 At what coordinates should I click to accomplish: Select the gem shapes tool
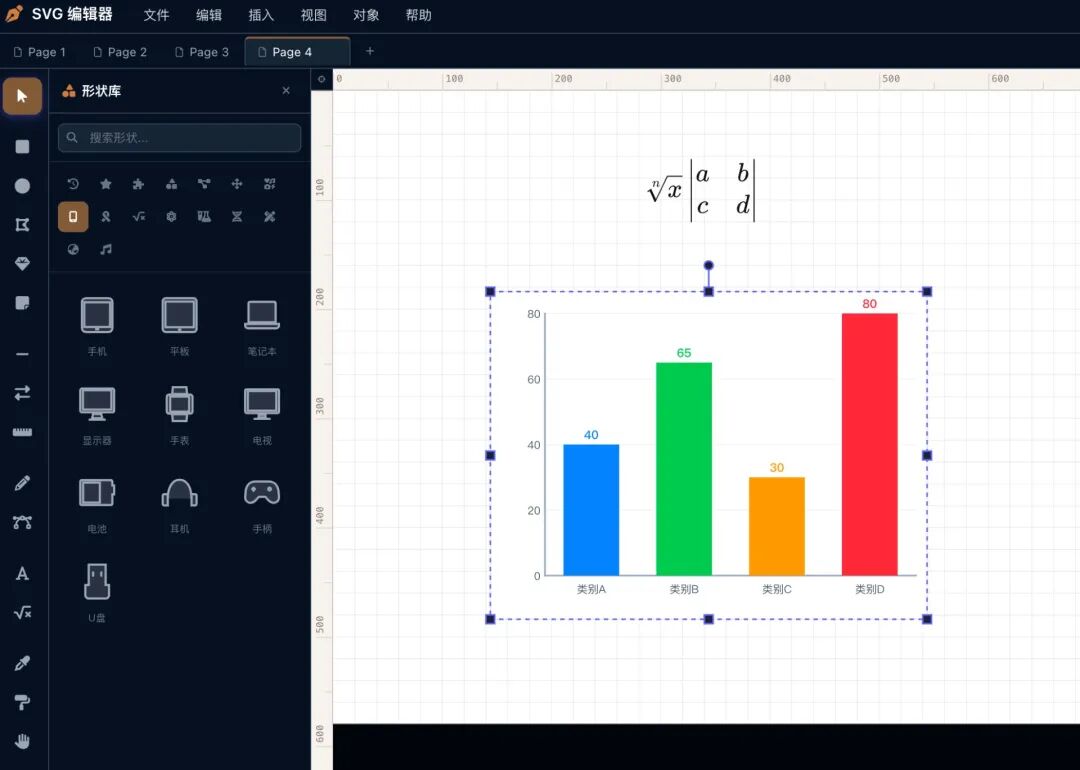click(22, 264)
